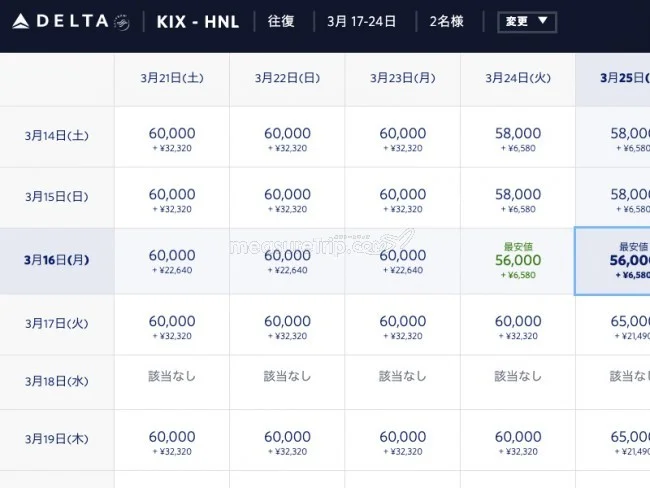The height and width of the screenshot is (488, 650).
Task: Open the 変更 dropdown
Action: pyautogui.click(x=527, y=21)
